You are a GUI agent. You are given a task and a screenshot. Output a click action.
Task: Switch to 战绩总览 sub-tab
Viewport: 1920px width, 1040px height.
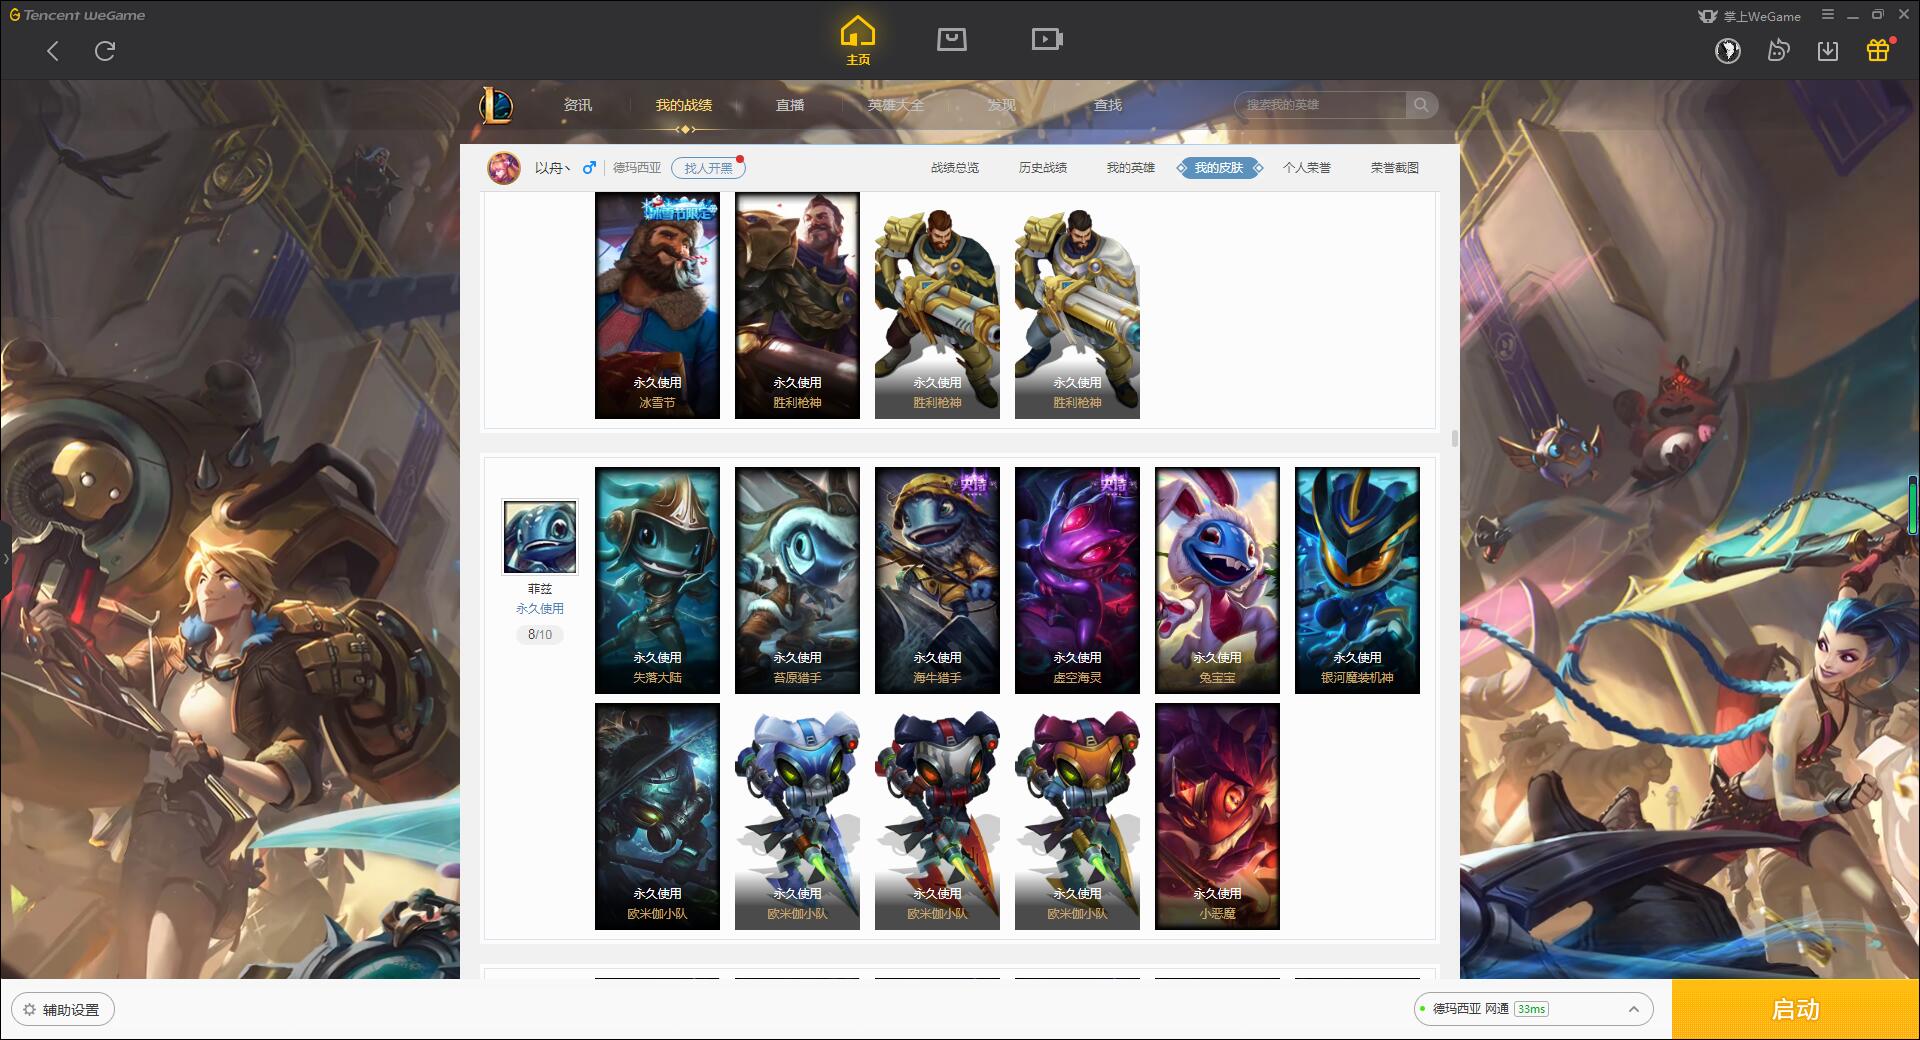pos(955,168)
